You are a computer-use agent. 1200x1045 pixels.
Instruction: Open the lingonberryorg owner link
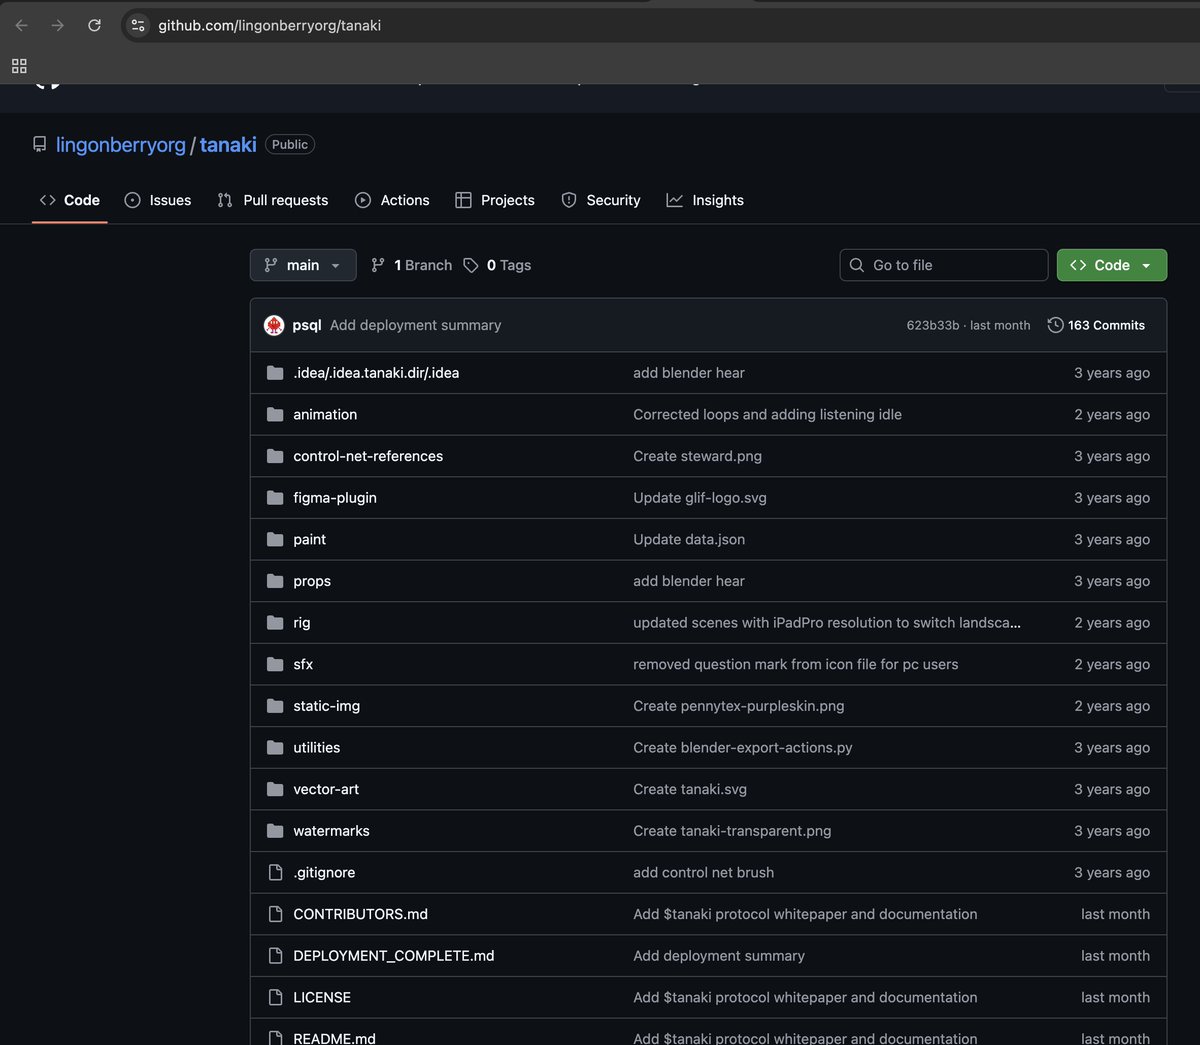[x=121, y=144]
